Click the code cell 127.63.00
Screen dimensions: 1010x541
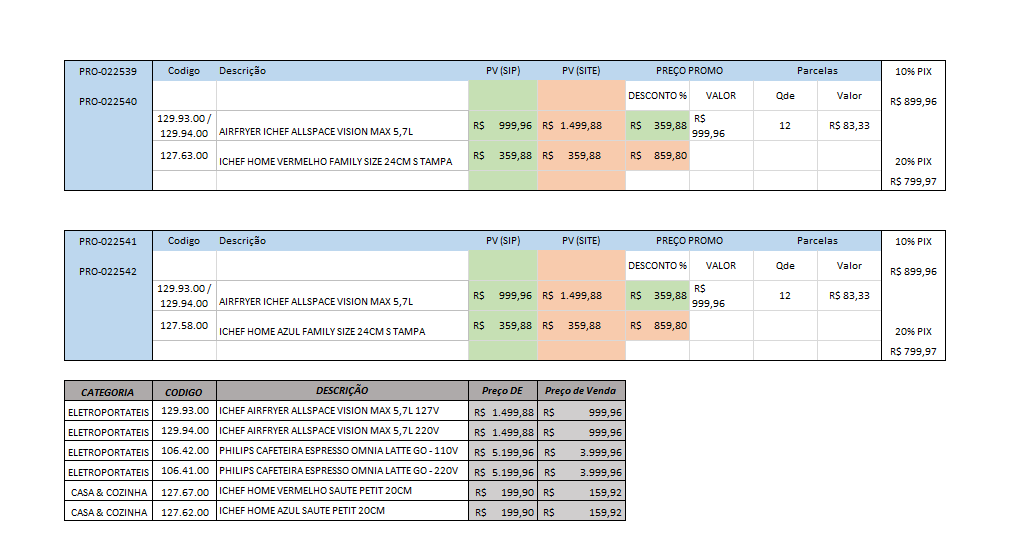pyautogui.click(x=184, y=156)
